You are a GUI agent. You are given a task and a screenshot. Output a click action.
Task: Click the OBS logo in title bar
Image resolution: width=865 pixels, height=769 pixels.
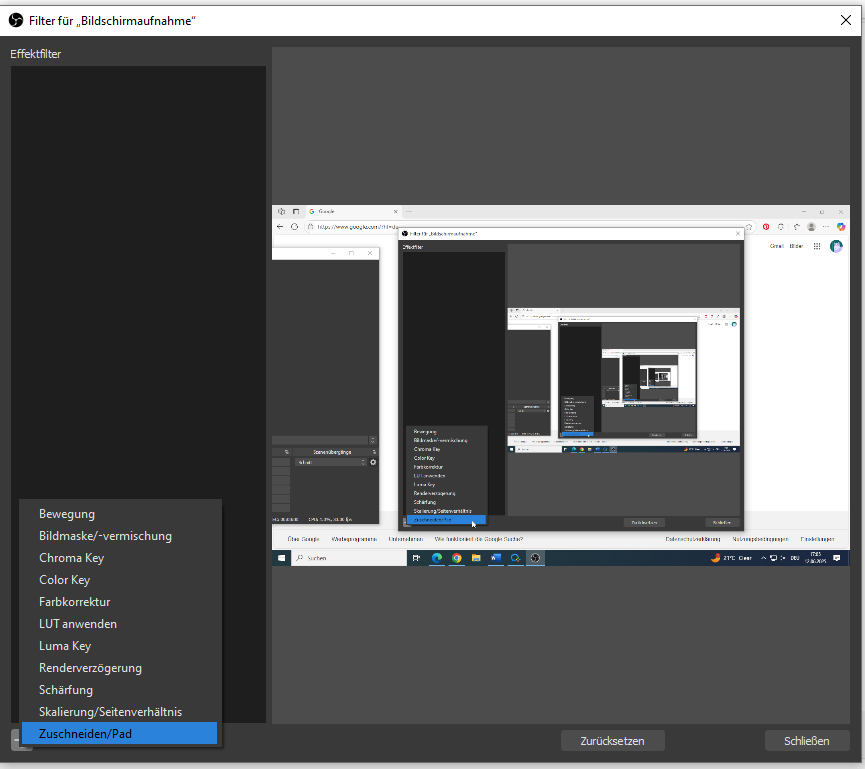click(x=16, y=20)
